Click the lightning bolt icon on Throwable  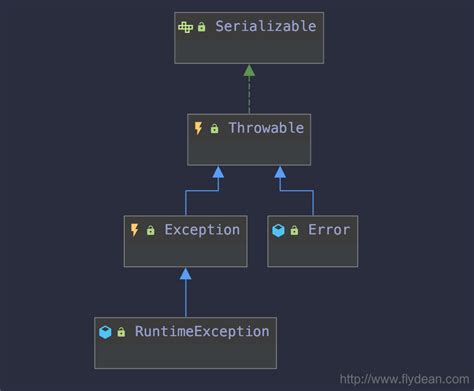tap(198, 128)
